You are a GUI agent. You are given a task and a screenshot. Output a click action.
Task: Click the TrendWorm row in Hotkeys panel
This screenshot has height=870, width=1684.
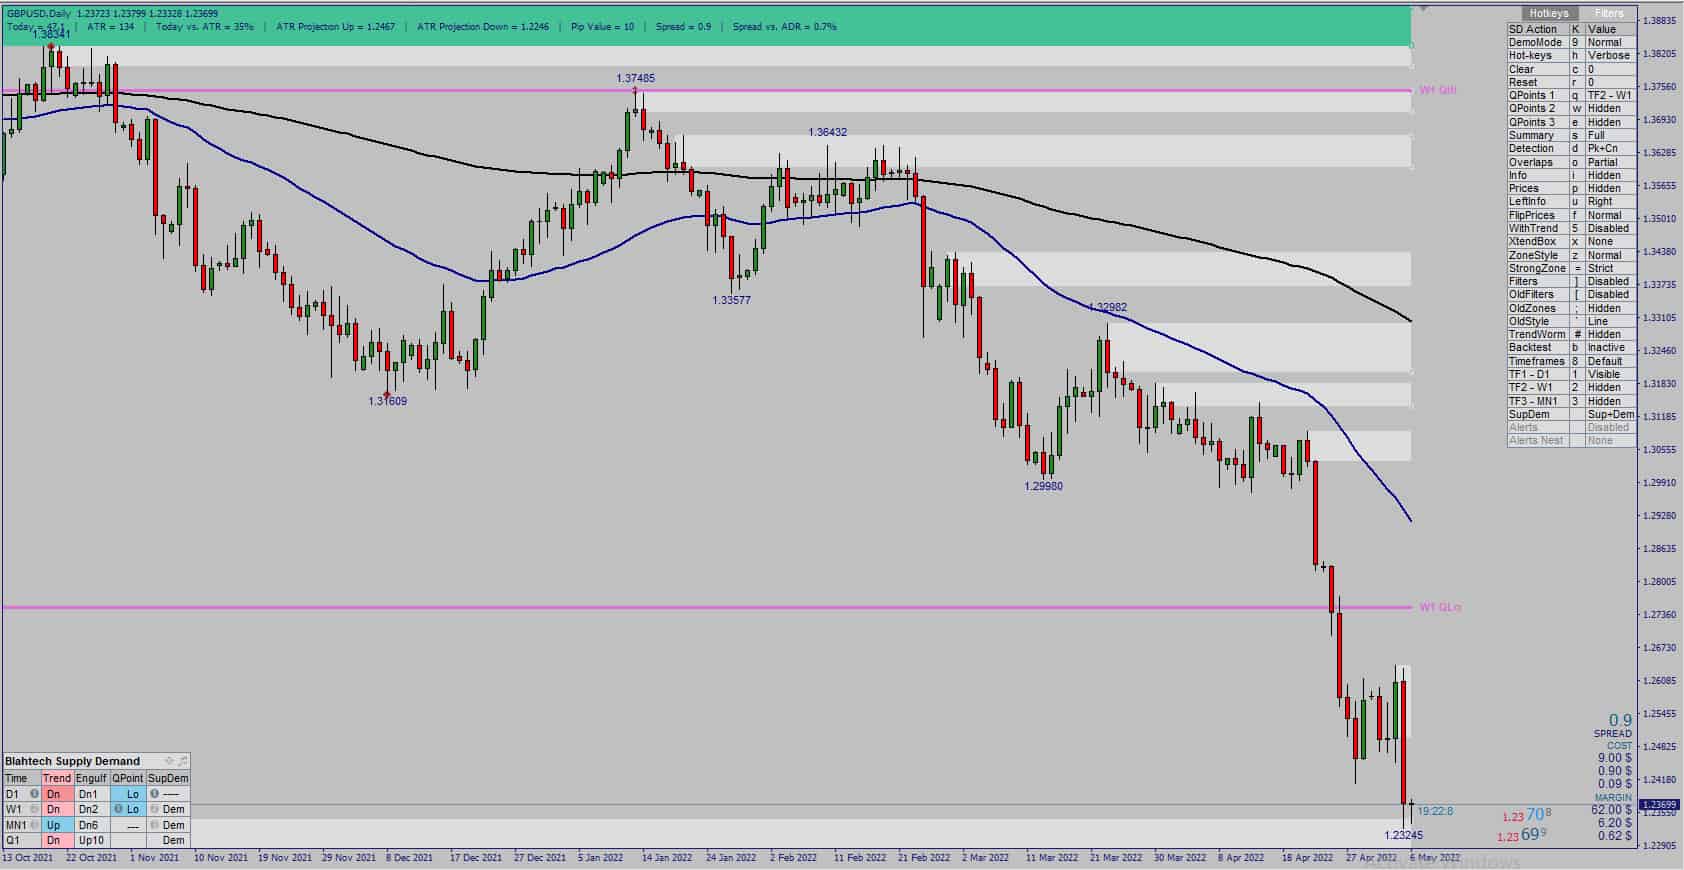[1571, 334]
